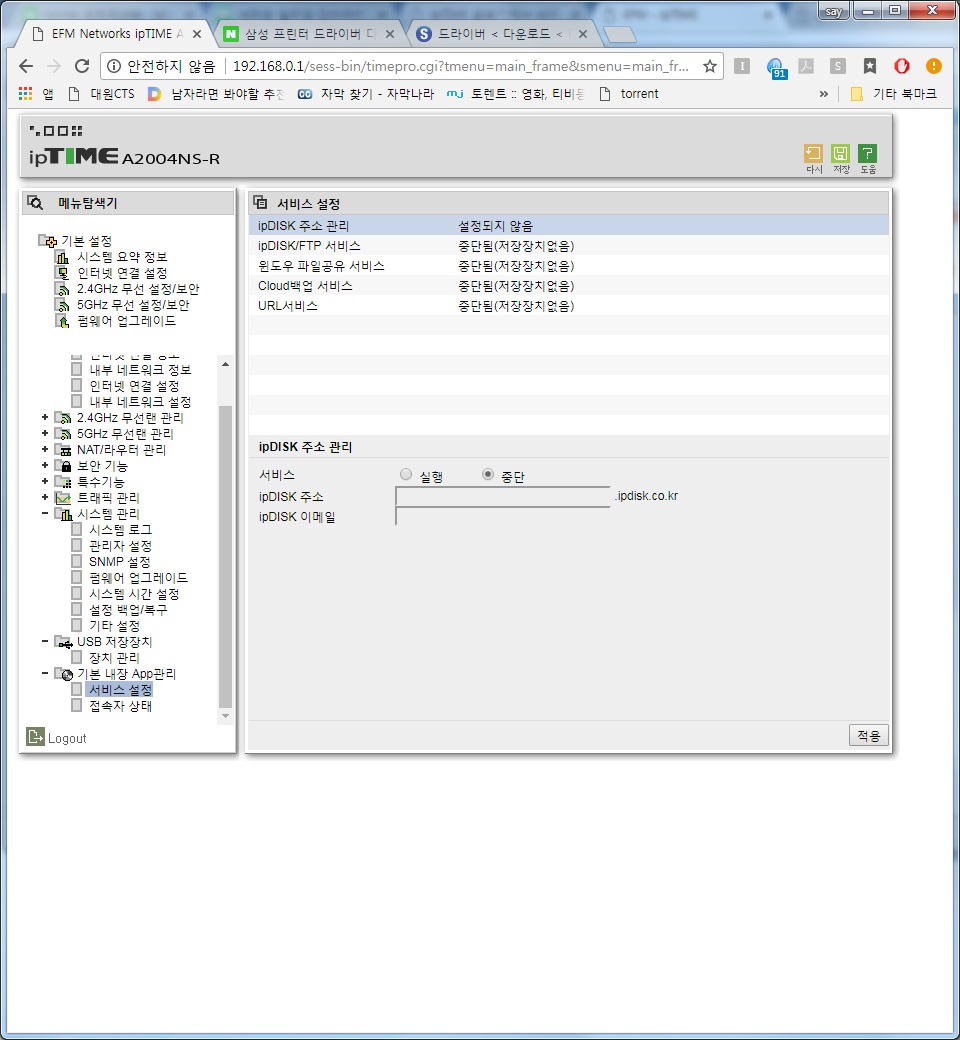Image resolution: width=960 pixels, height=1040 pixels.
Task: Open 2.4GHz 무선 설정/보안 shortcut
Action: point(138,289)
